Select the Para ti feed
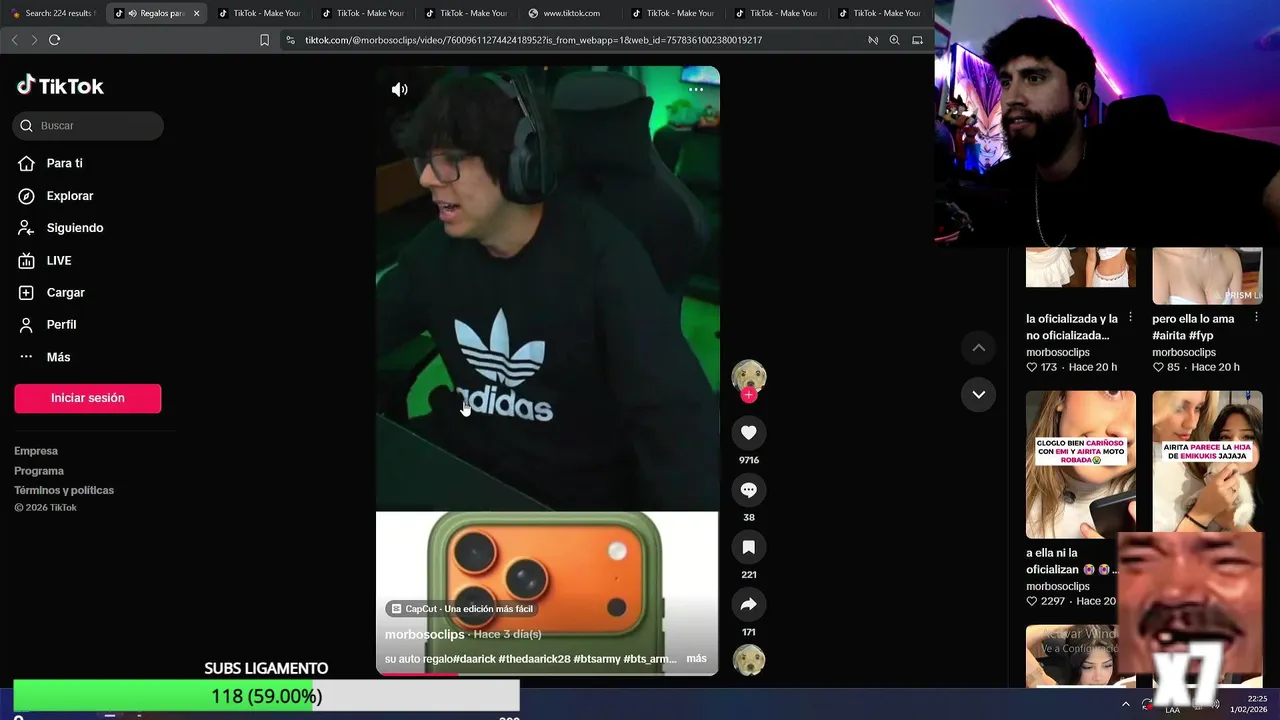 tap(64, 163)
